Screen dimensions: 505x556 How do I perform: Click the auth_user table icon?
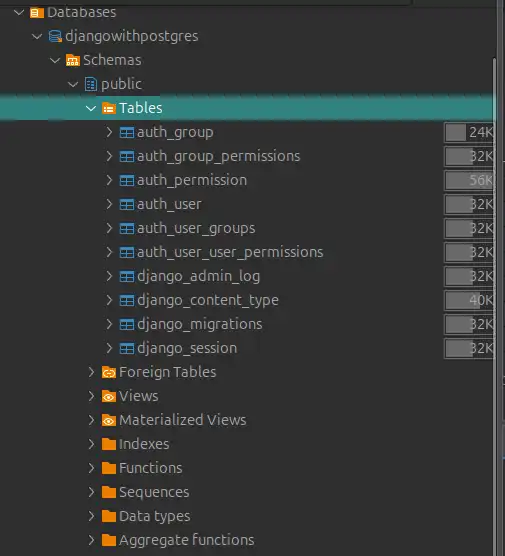tap(127, 204)
